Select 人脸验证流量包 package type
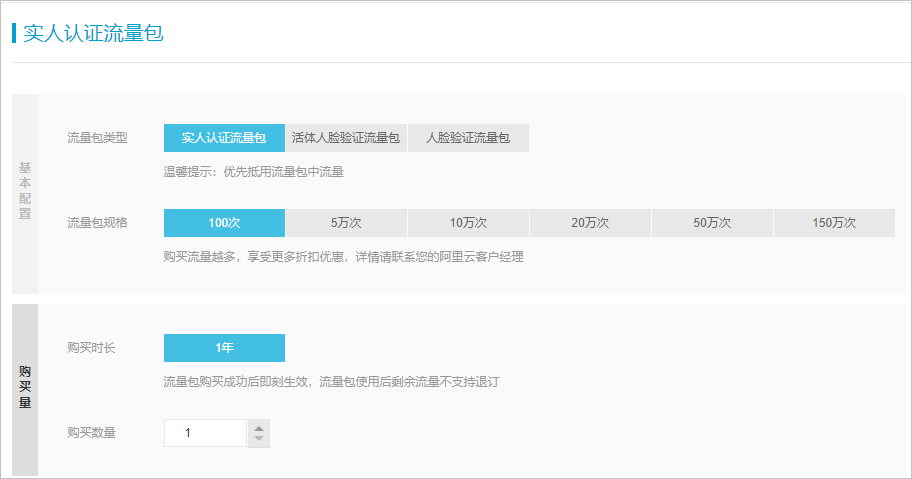 [468, 138]
